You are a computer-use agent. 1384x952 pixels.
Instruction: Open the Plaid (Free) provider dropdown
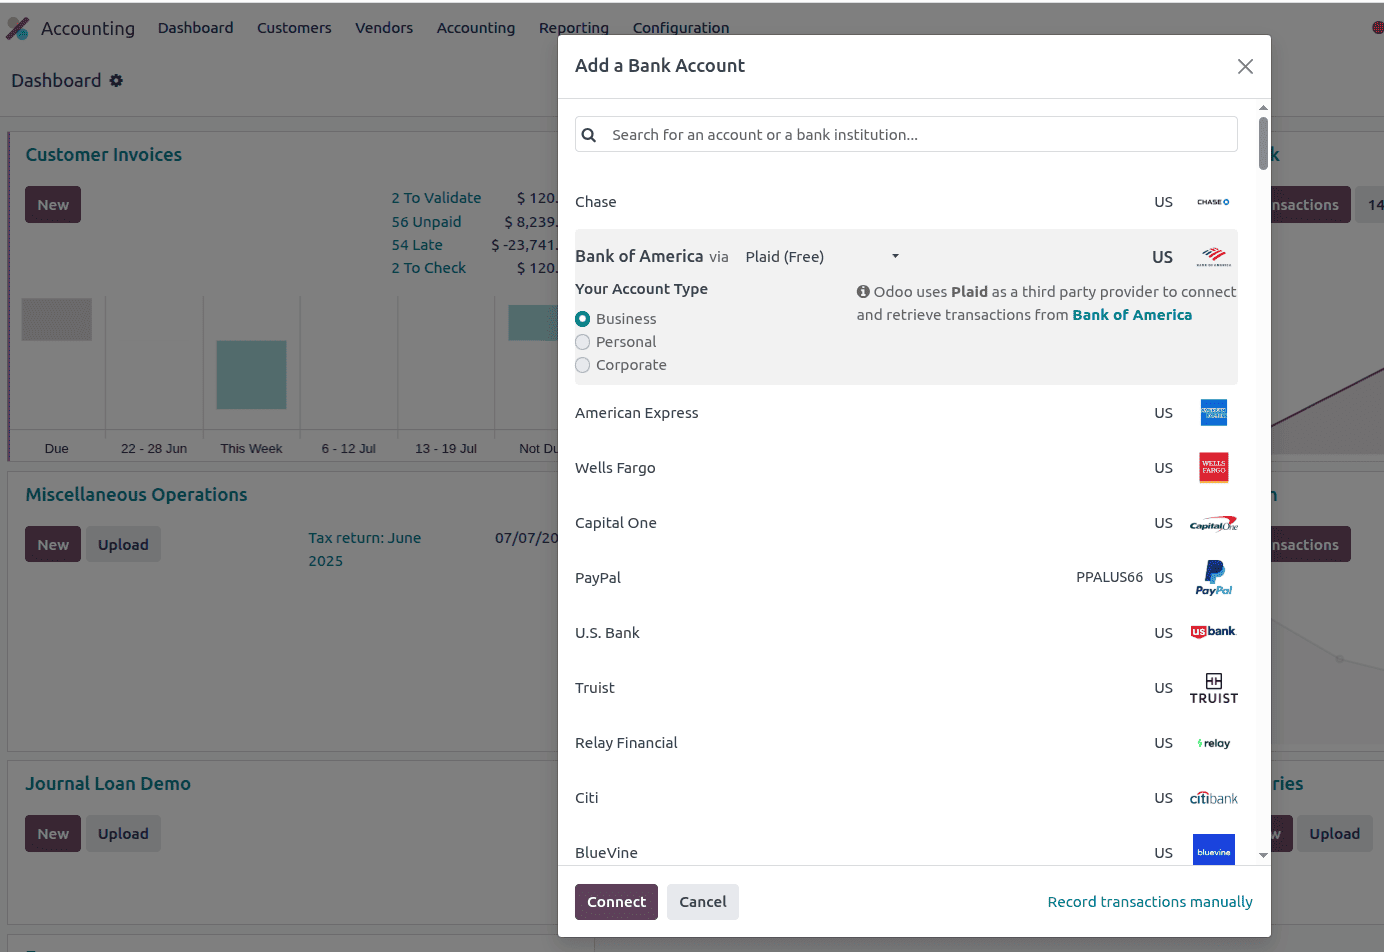coord(822,257)
